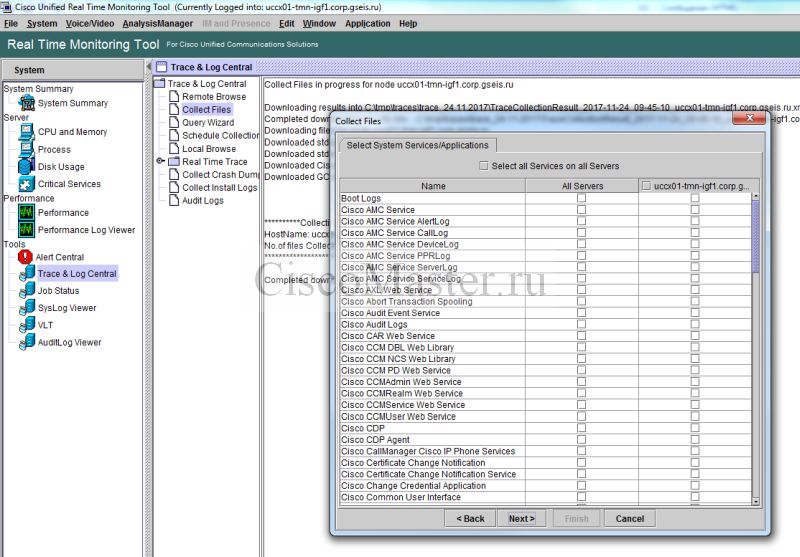This screenshot has width=800, height=557.
Task: Open the File menu
Action: point(11,23)
